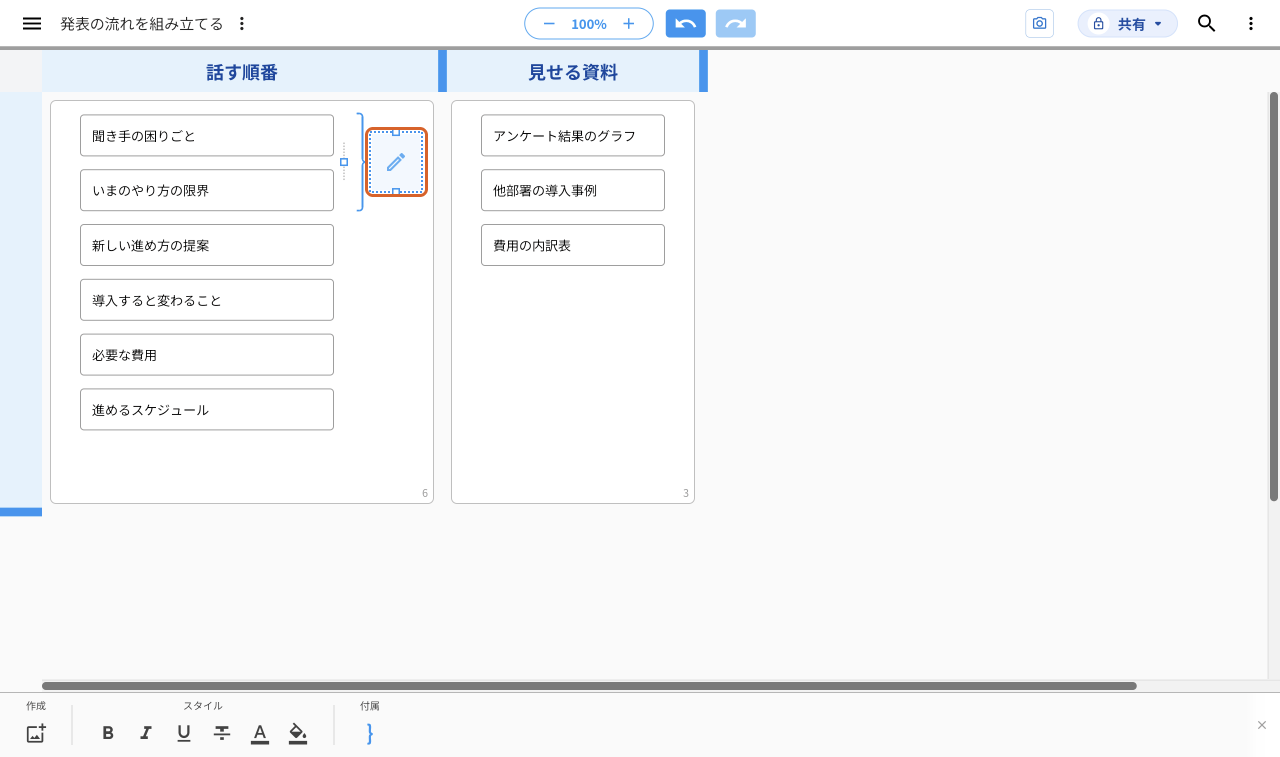Click the pencil edit note box
This screenshot has height=757, width=1280.
pos(396,162)
